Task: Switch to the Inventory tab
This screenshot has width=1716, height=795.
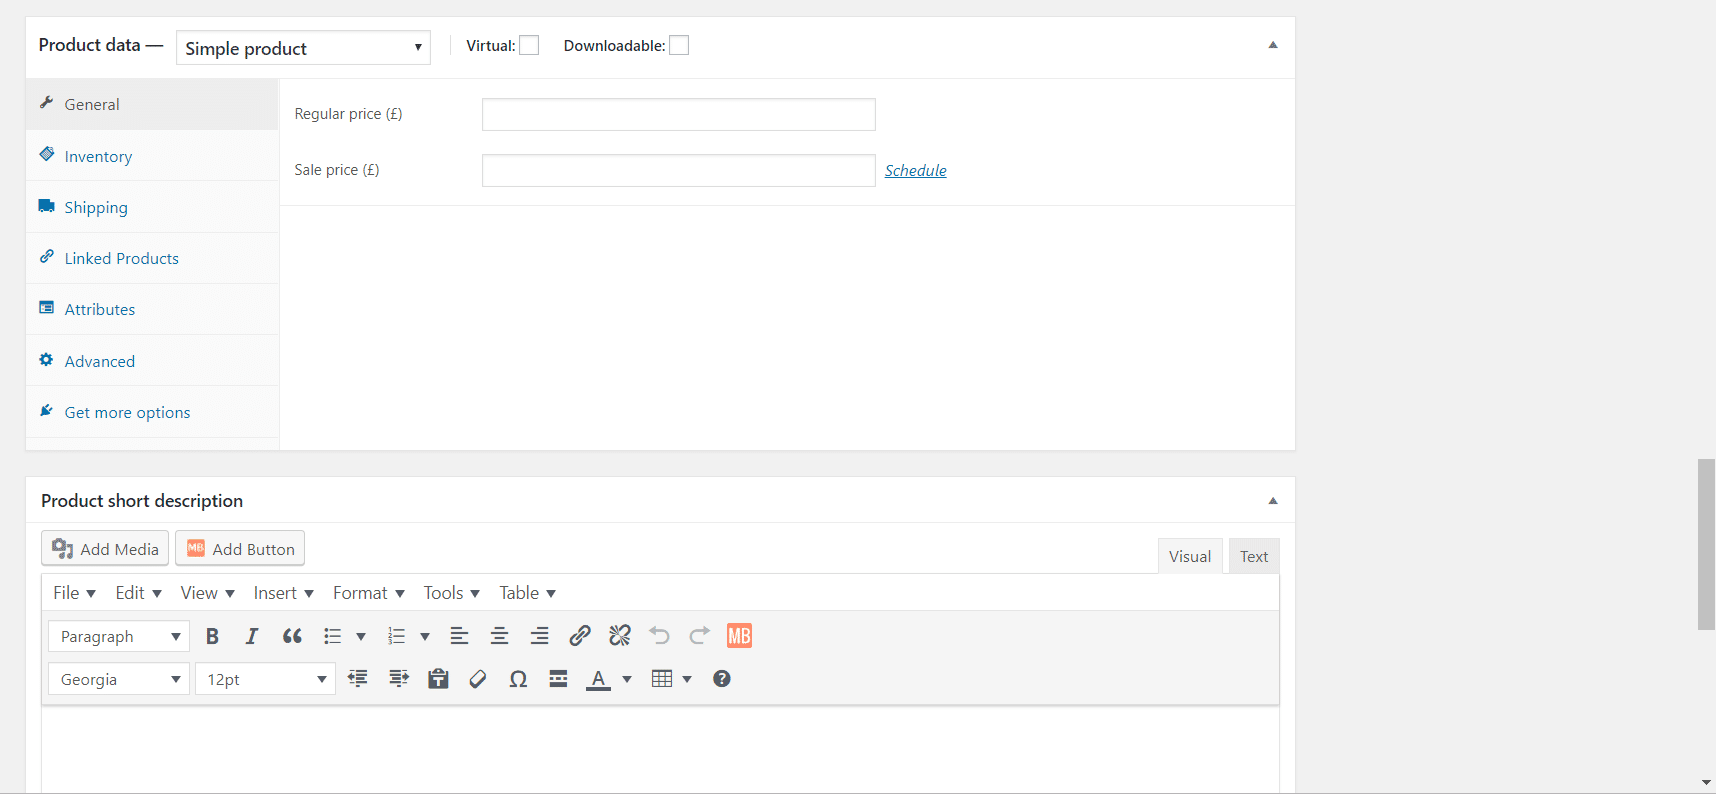Action: [x=98, y=156]
